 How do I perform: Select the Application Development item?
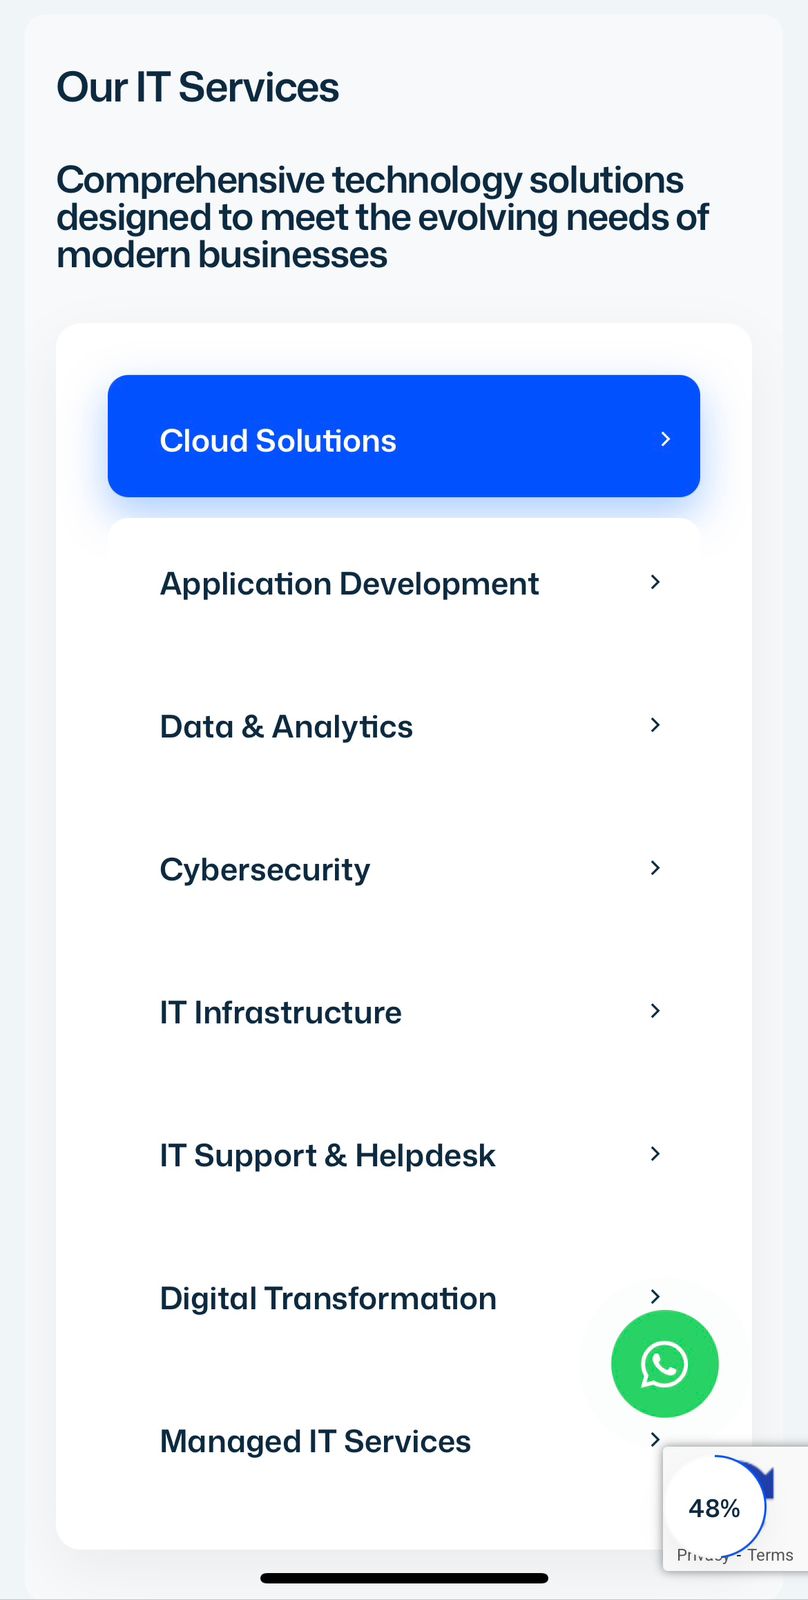point(349,584)
